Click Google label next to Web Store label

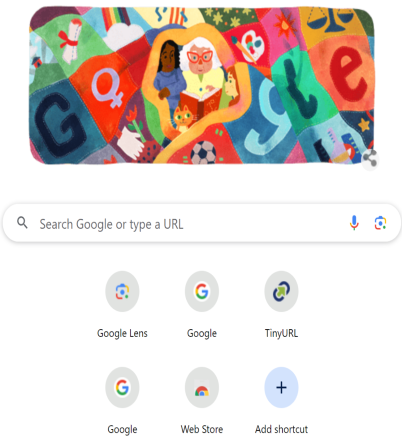tap(122, 429)
